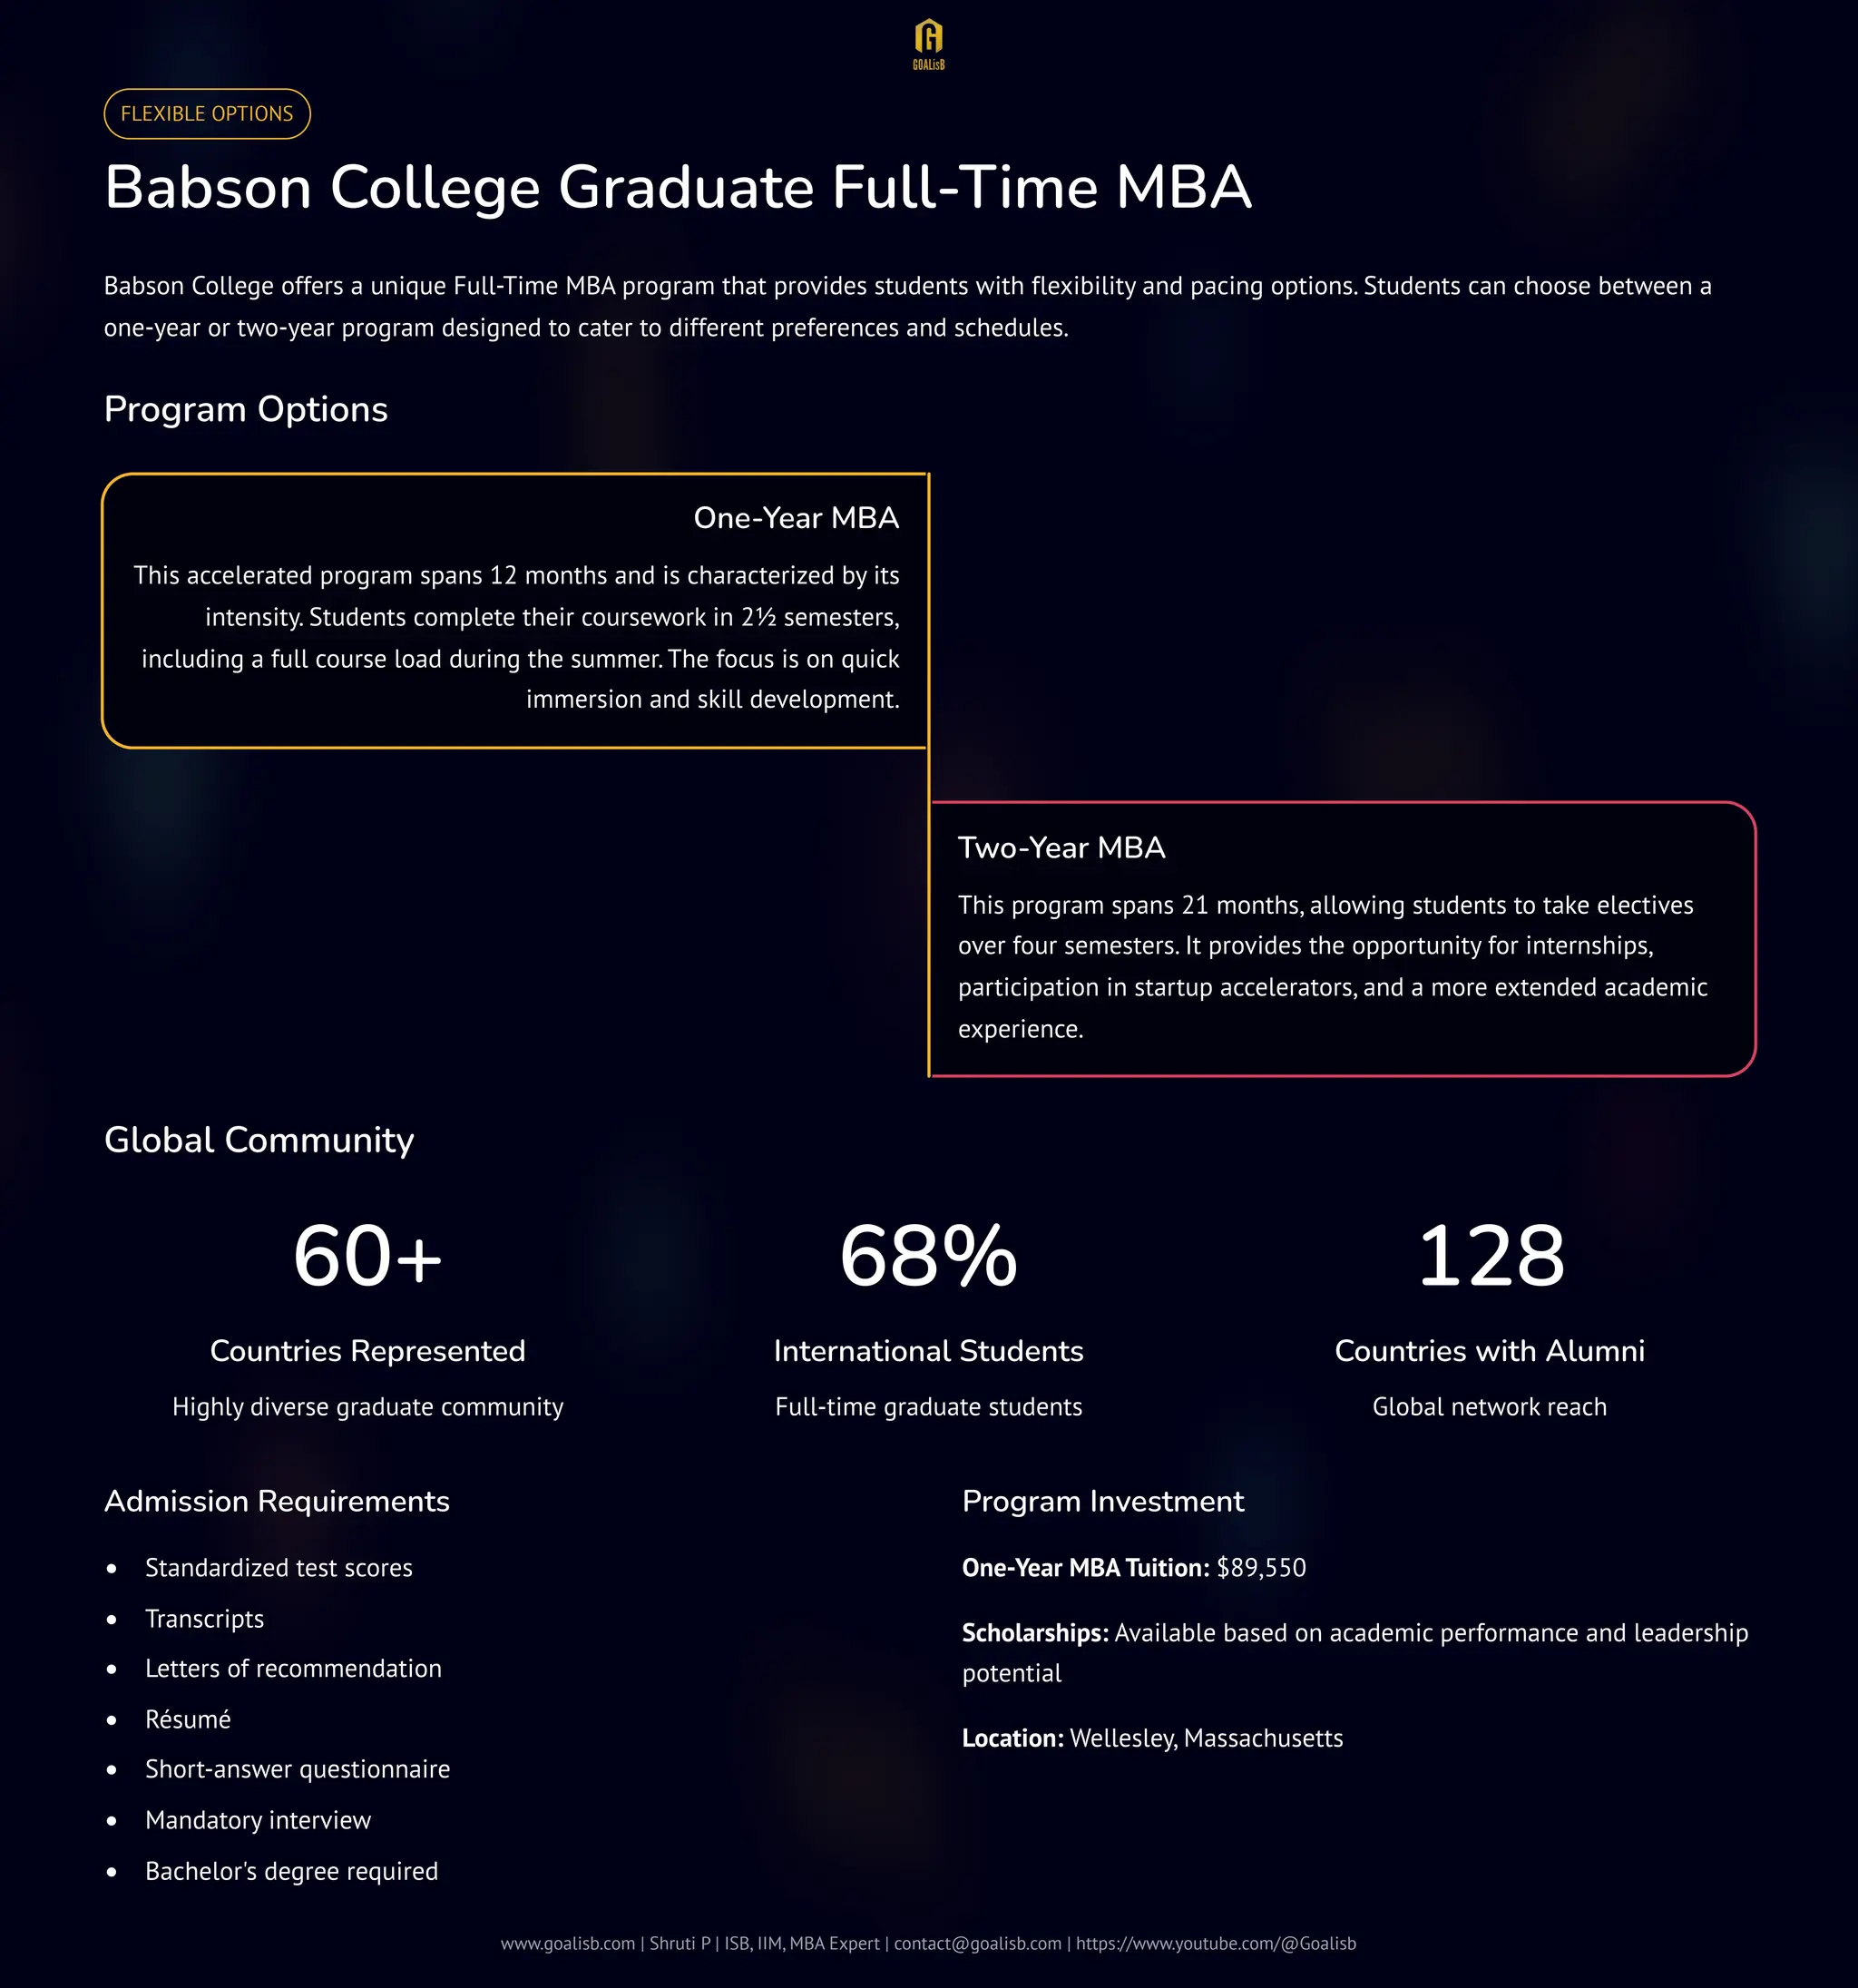
Task: Click the 68% international students figure
Action: pos(928,1256)
